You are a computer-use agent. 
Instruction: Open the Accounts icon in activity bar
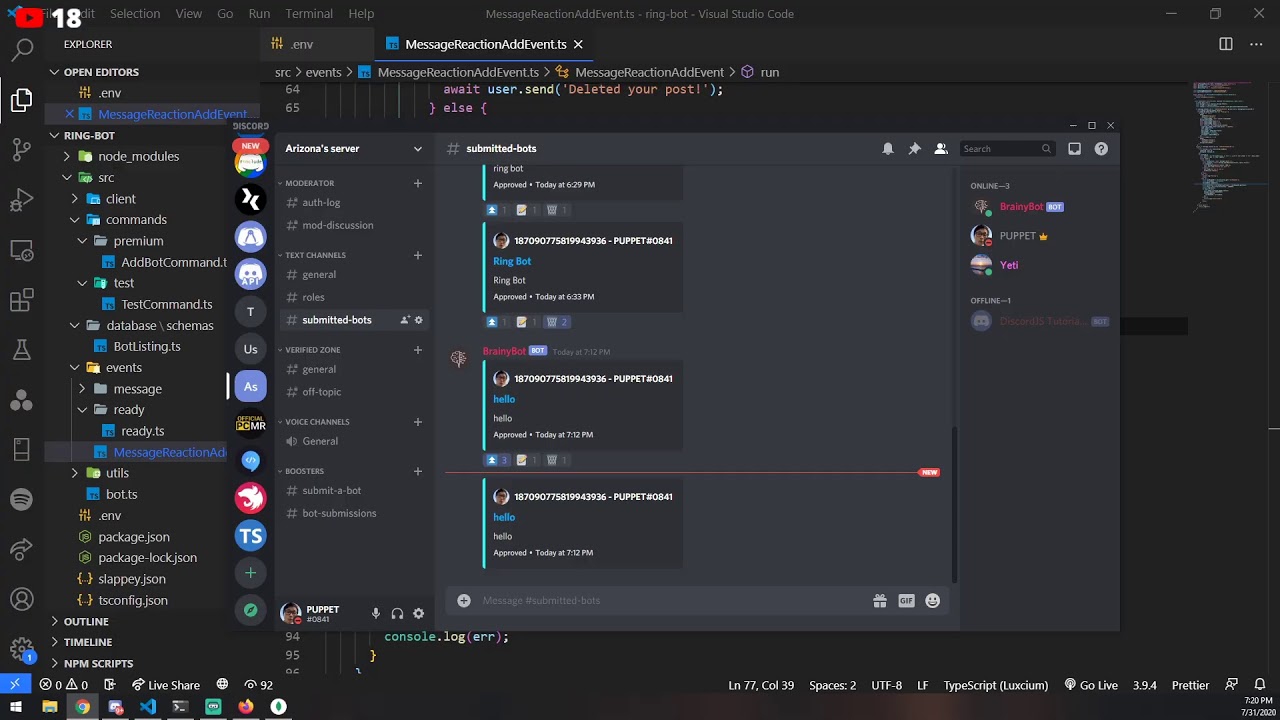click(22, 599)
